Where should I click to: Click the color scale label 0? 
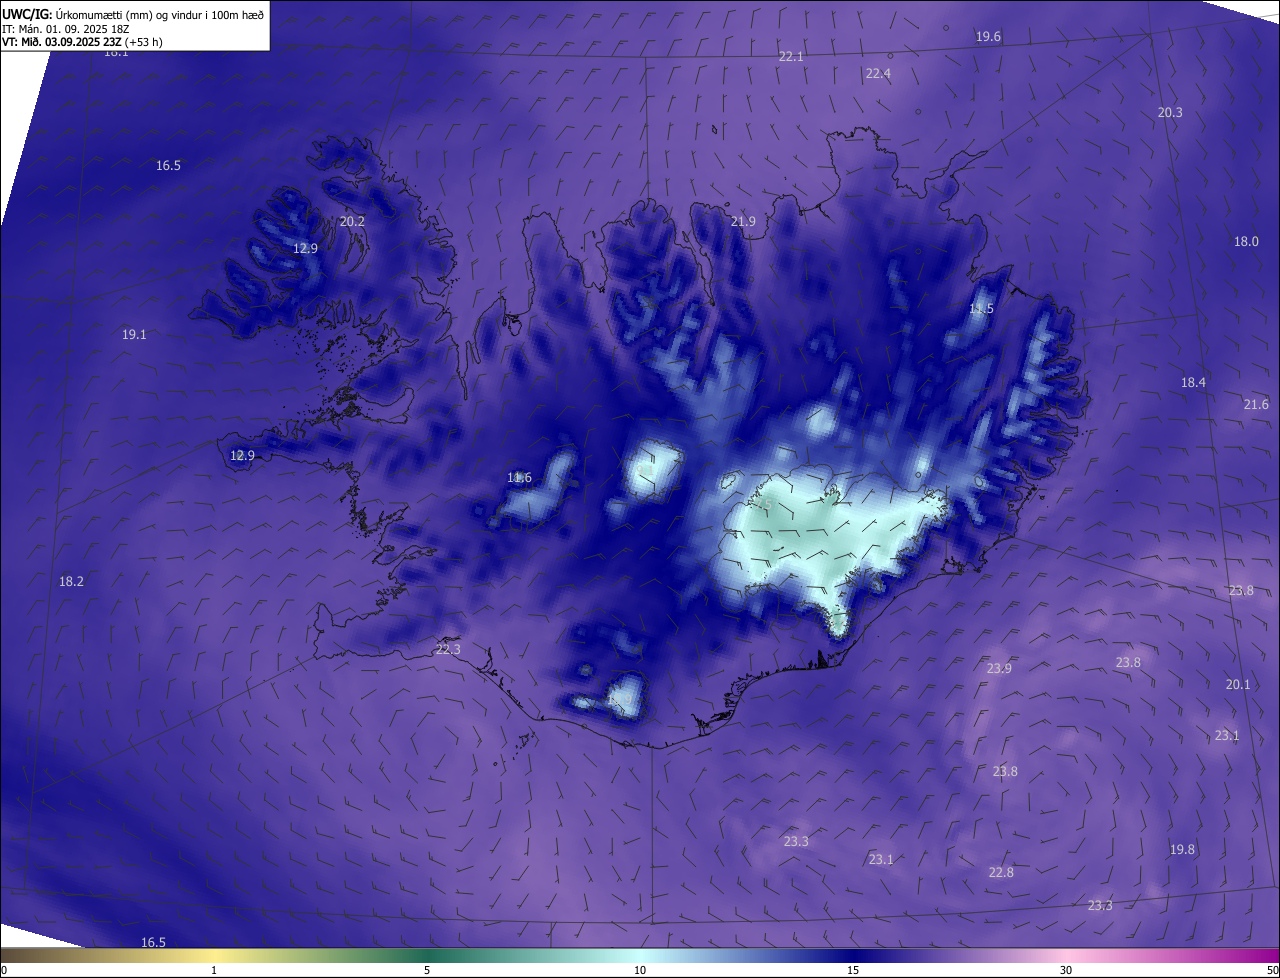(x=4, y=970)
